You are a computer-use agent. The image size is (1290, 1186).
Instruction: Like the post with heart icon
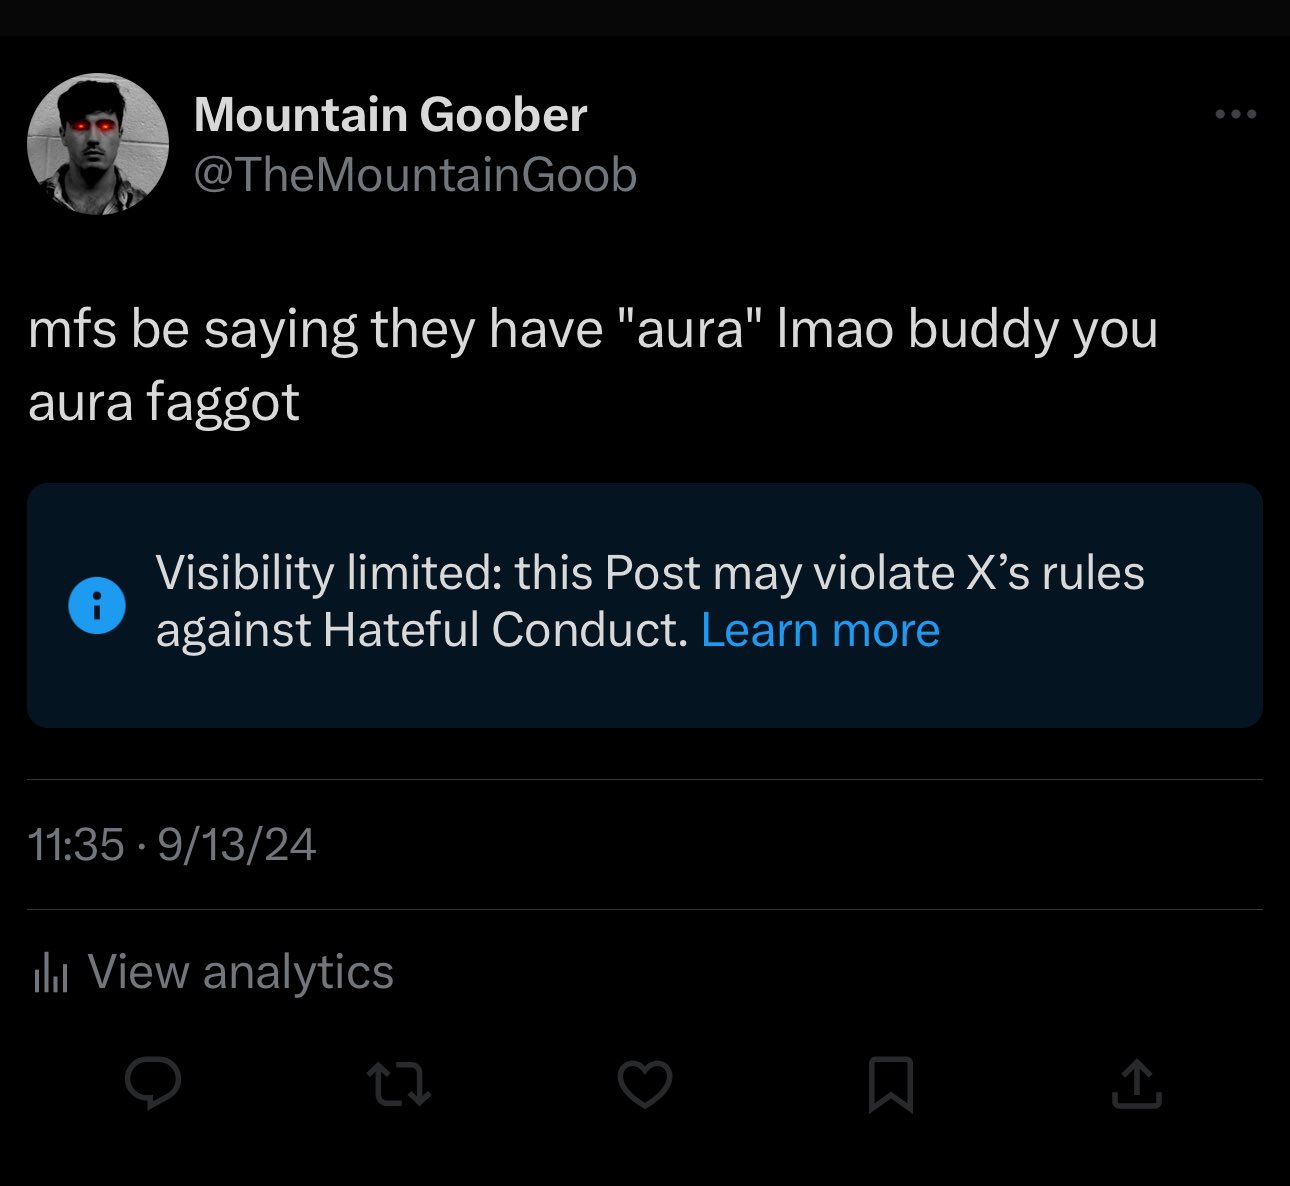pyautogui.click(x=645, y=1084)
